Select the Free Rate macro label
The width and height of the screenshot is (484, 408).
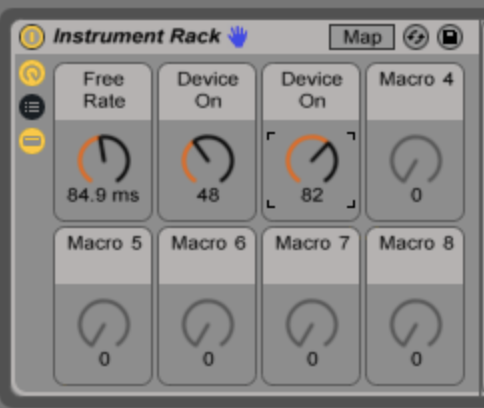point(104,90)
